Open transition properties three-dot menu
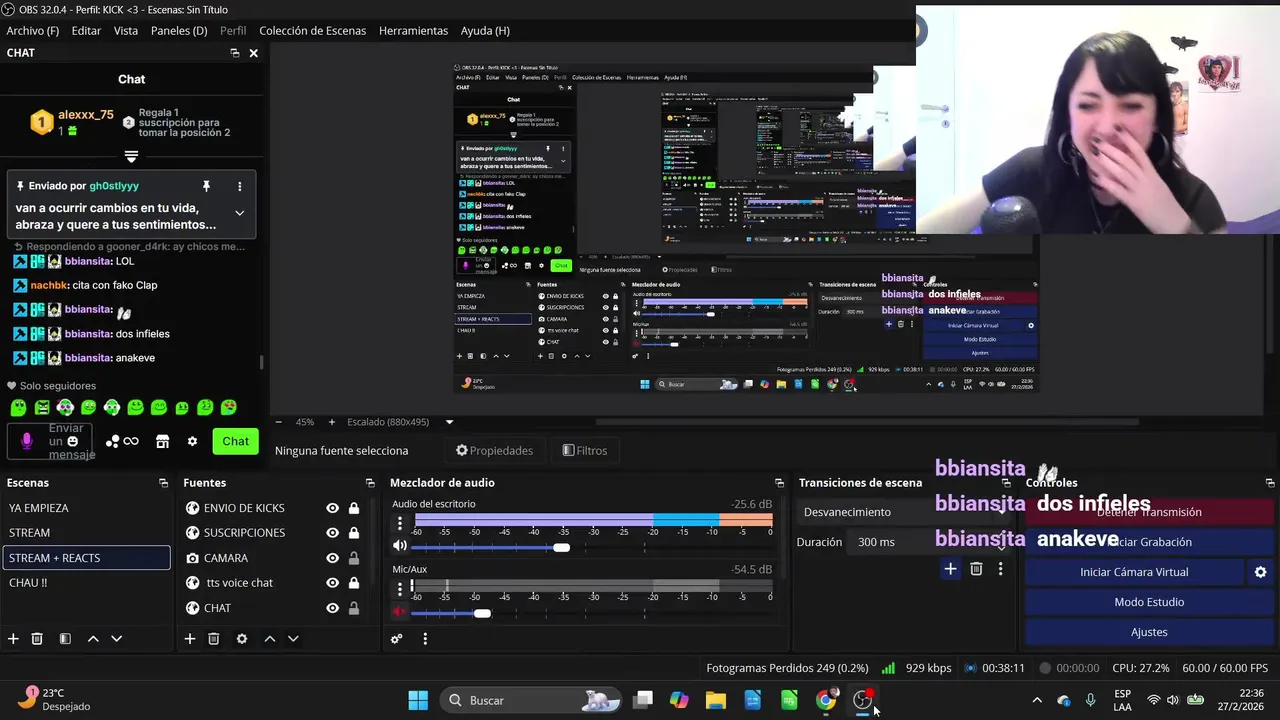Image resolution: width=1280 pixels, height=720 pixels. coord(1000,569)
